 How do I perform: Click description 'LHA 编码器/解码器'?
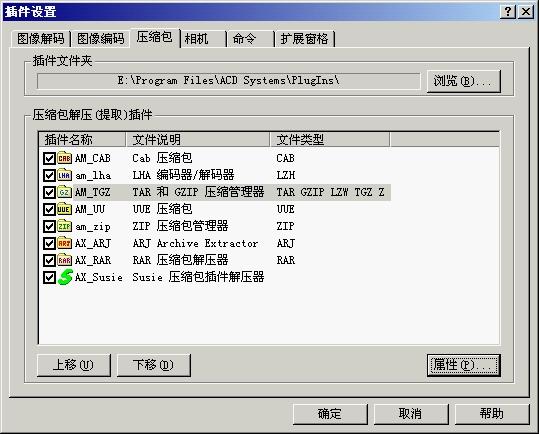pos(183,175)
